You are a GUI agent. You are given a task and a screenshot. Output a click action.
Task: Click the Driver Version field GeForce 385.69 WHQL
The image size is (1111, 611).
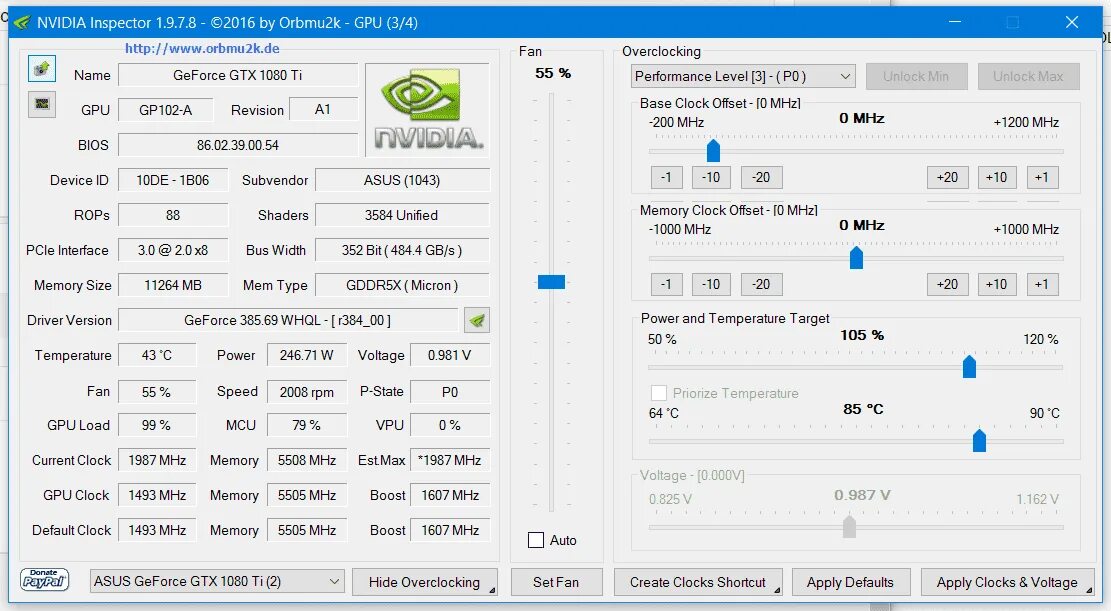pos(288,320)
